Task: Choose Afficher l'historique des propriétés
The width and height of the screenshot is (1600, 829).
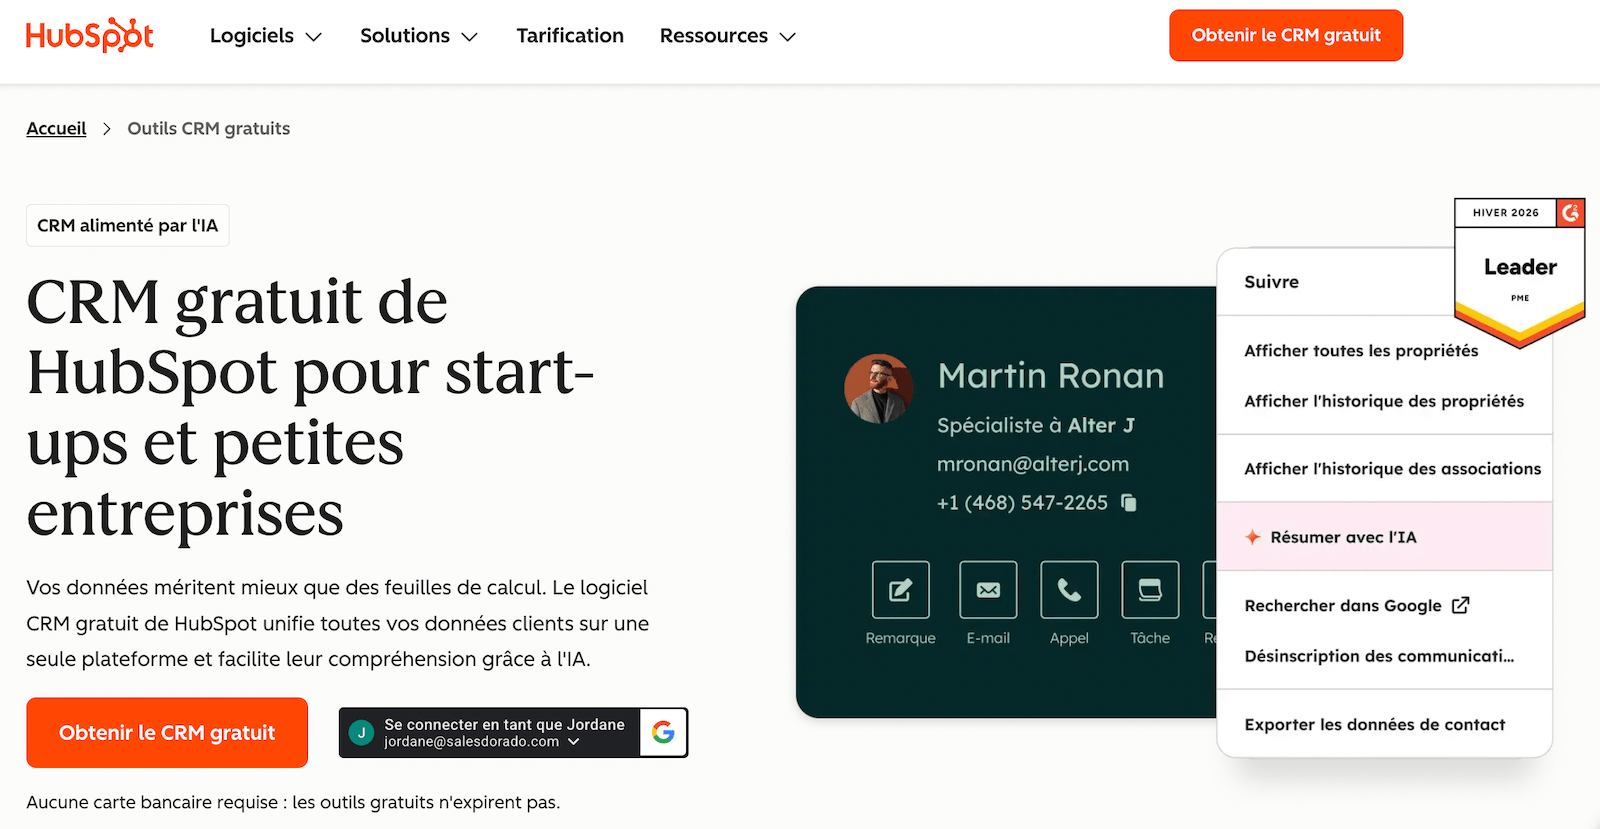Action: pyautogui.click(x=1384, y=401)
